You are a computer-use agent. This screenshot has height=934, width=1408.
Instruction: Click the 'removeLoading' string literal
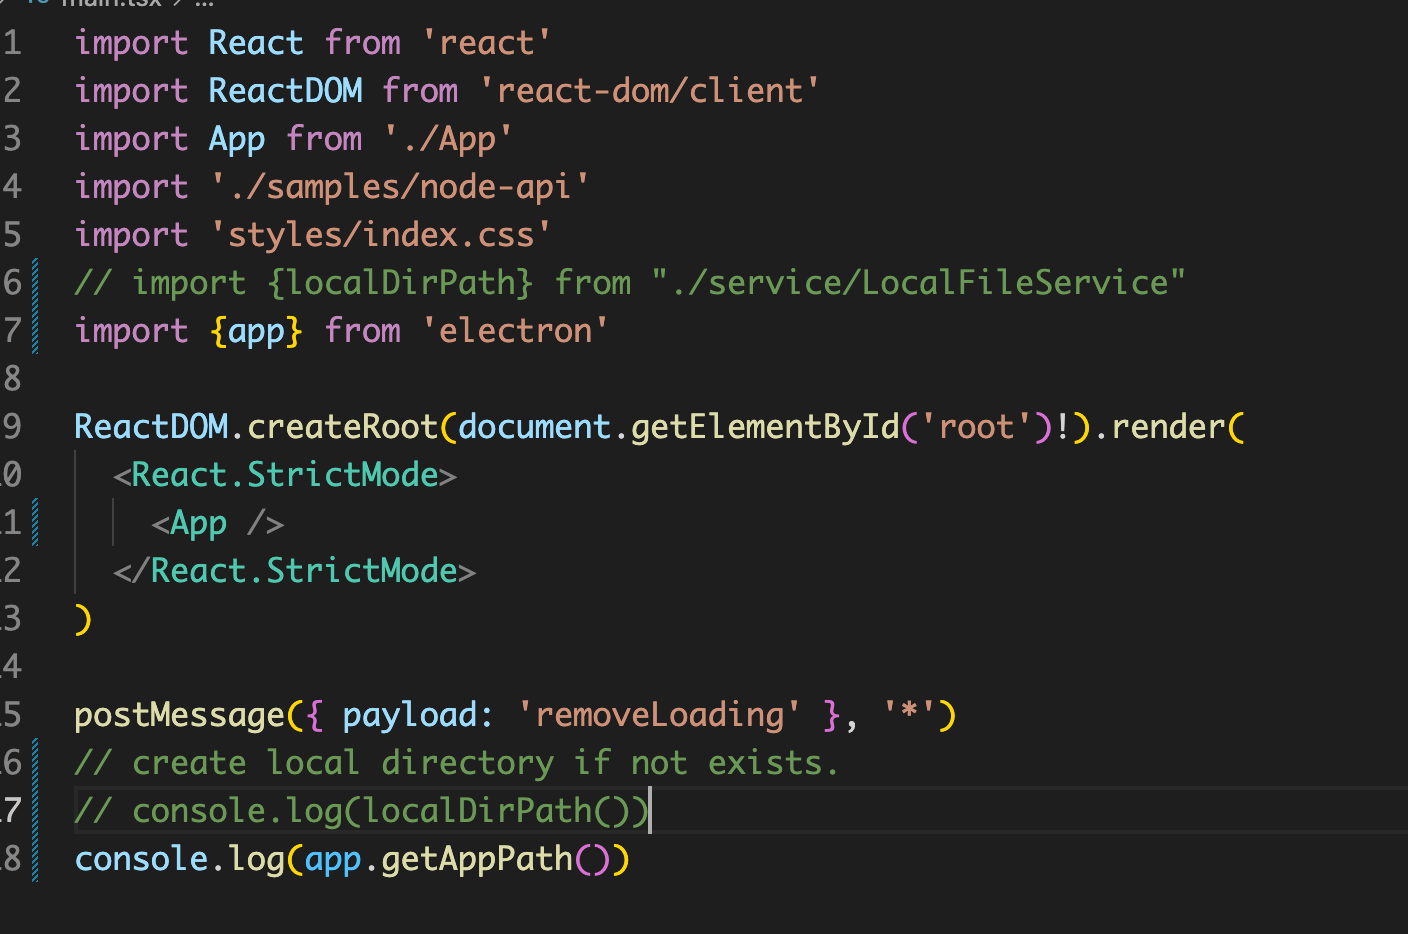(x=660, y=714)
